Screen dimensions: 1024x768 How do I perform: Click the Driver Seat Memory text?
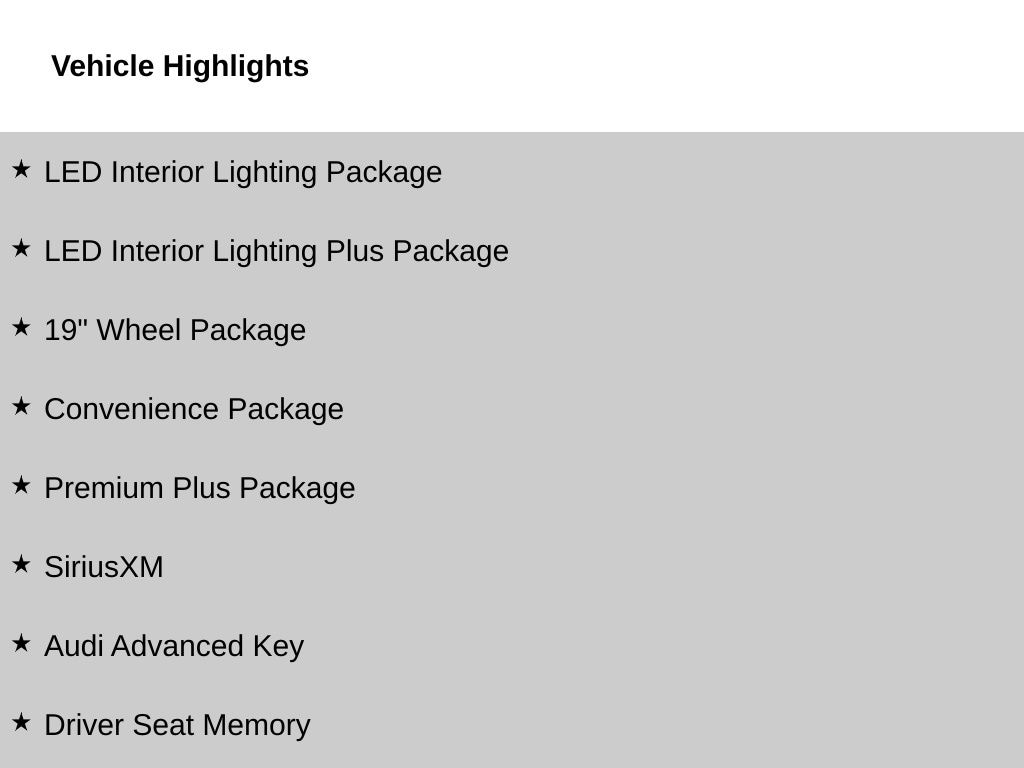coord(177,725)
